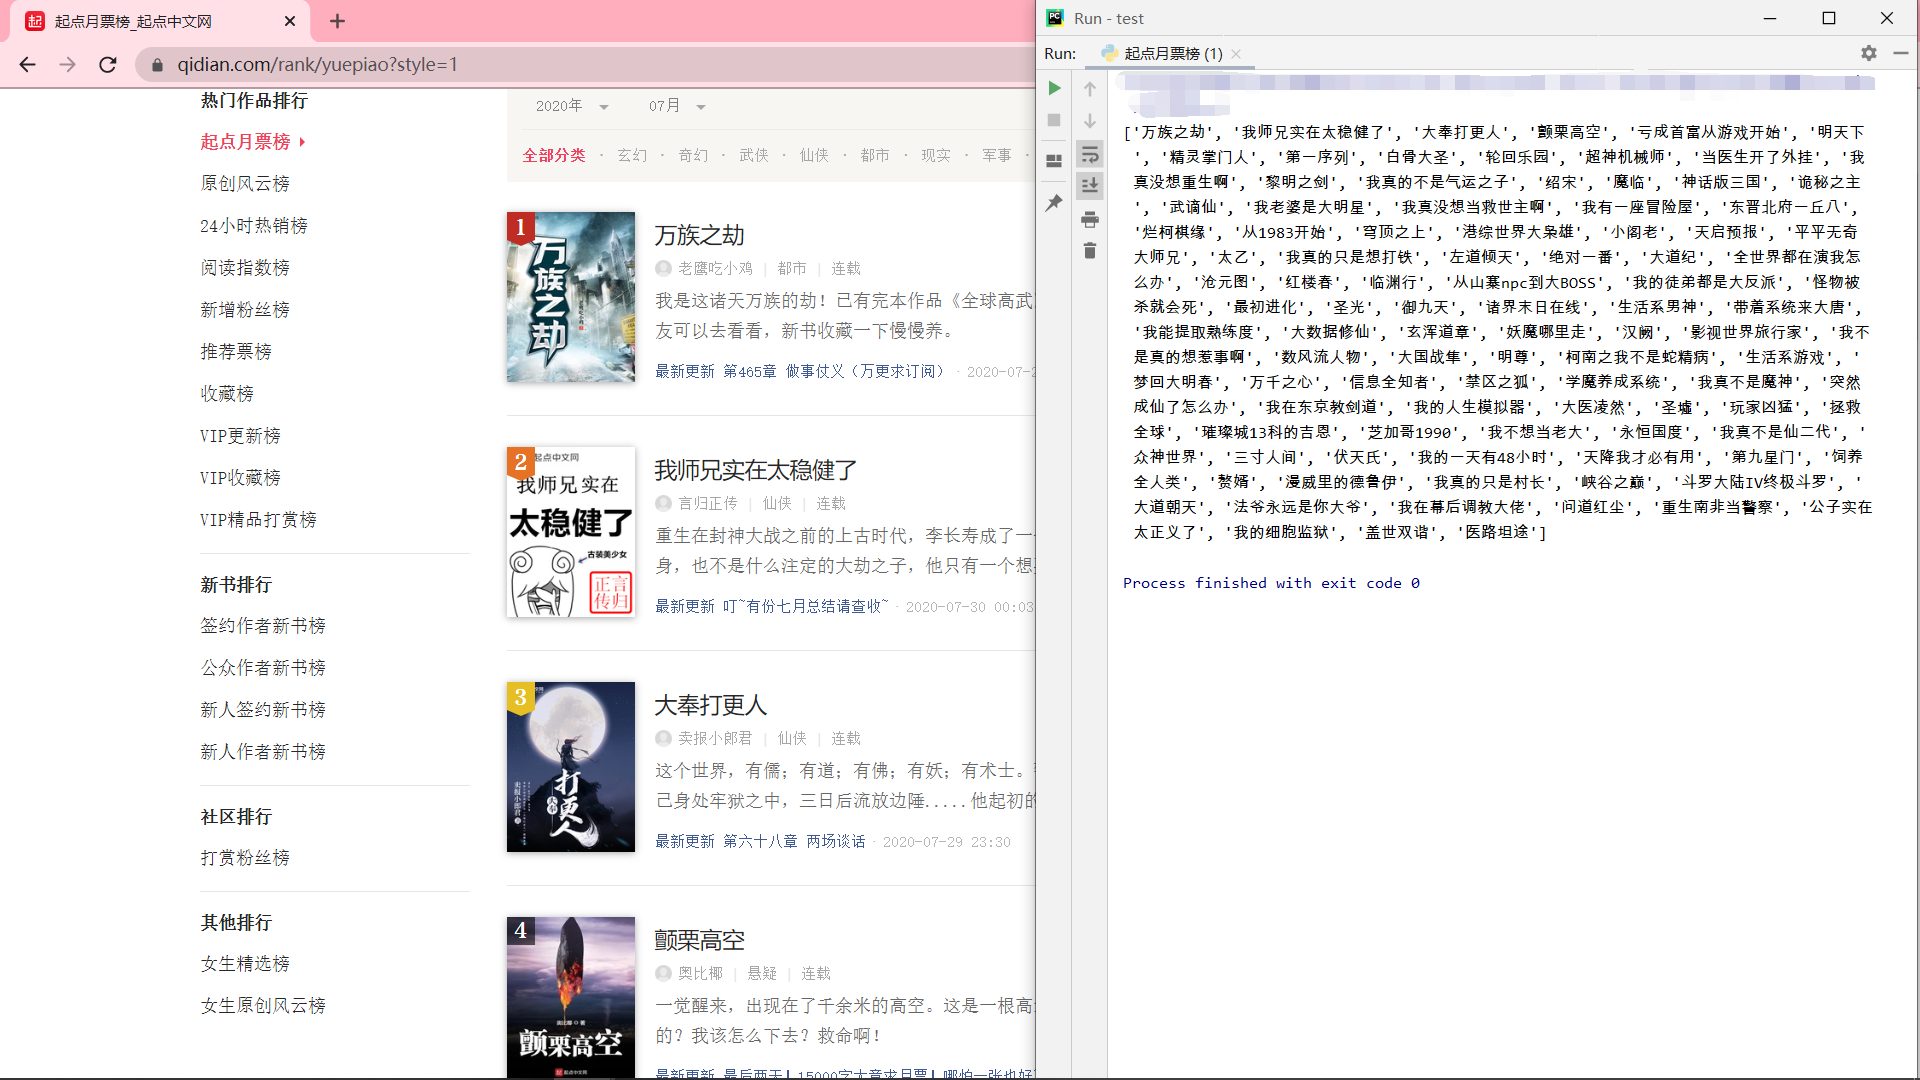This screenshot has height=1080, width=1920.
Task: Stop the running process with the stop square
Action: point(1053,120)
